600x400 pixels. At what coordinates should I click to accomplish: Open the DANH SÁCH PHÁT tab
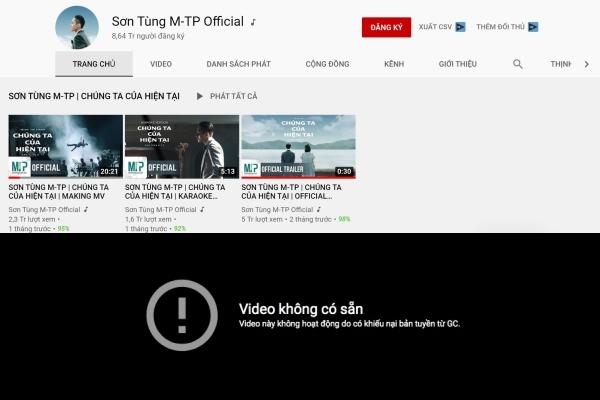pyautogui.click(x=238, y=64)
